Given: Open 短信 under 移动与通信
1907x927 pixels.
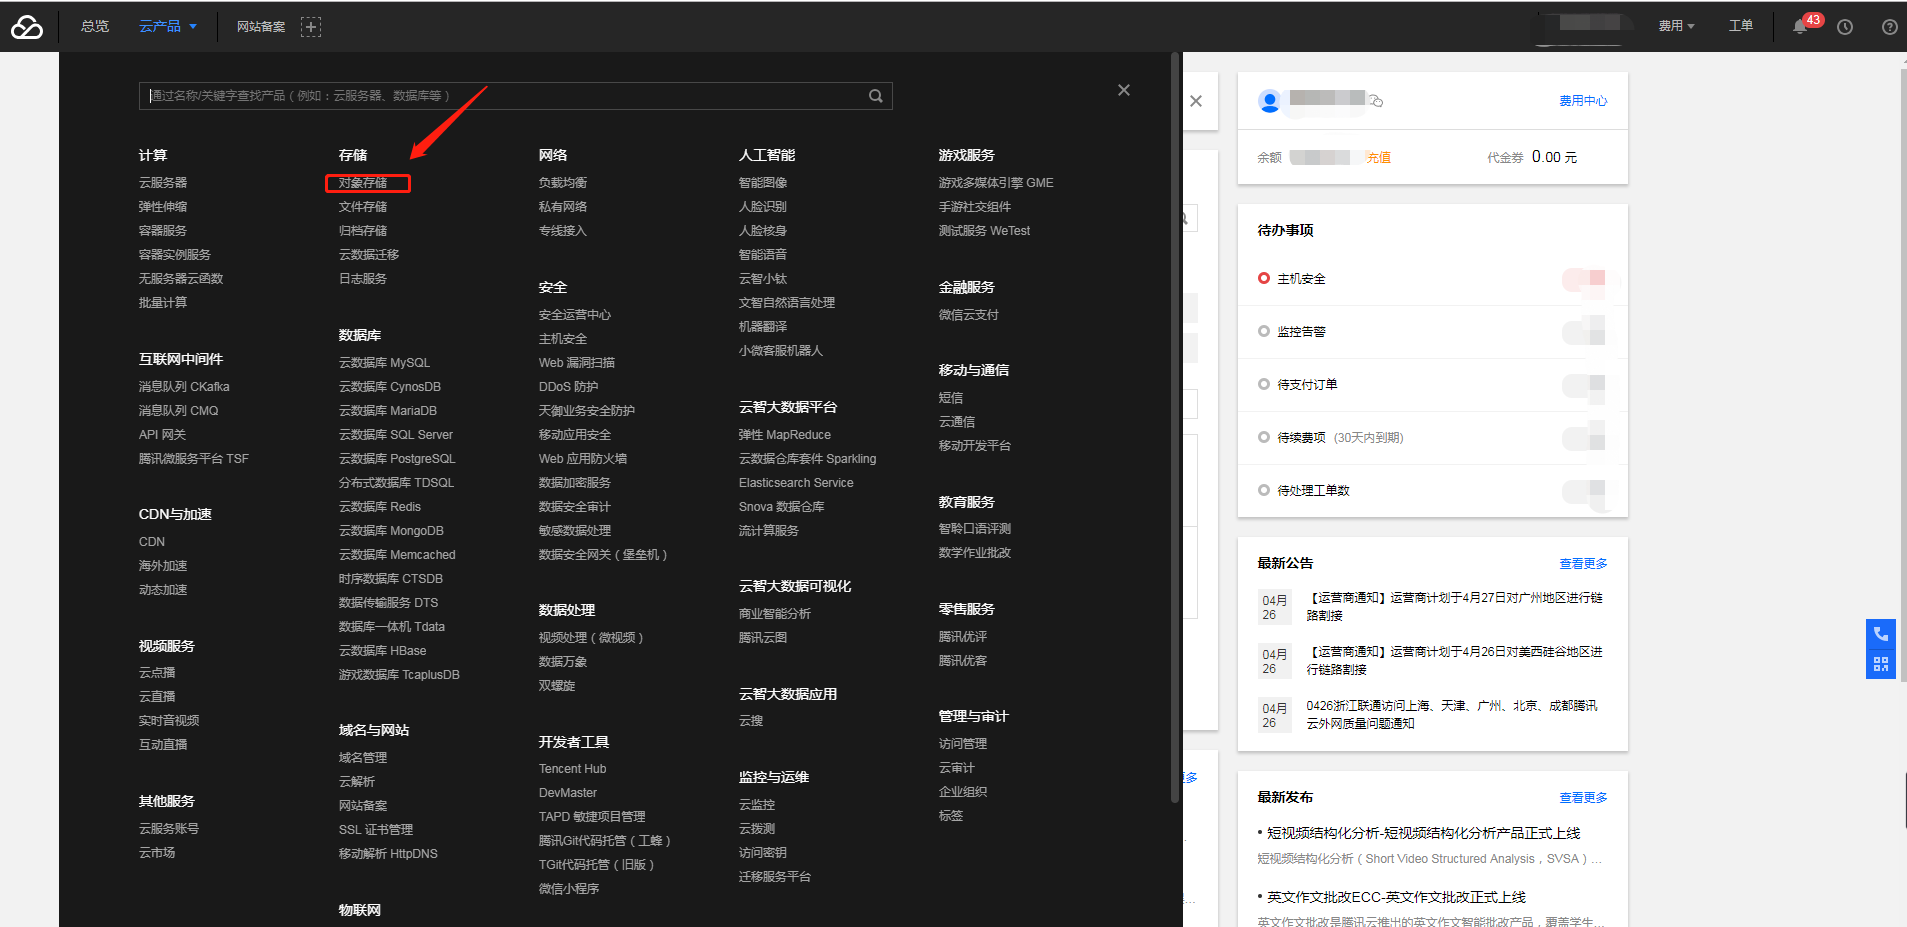Looking at the screenshot, I should point(951,398).
